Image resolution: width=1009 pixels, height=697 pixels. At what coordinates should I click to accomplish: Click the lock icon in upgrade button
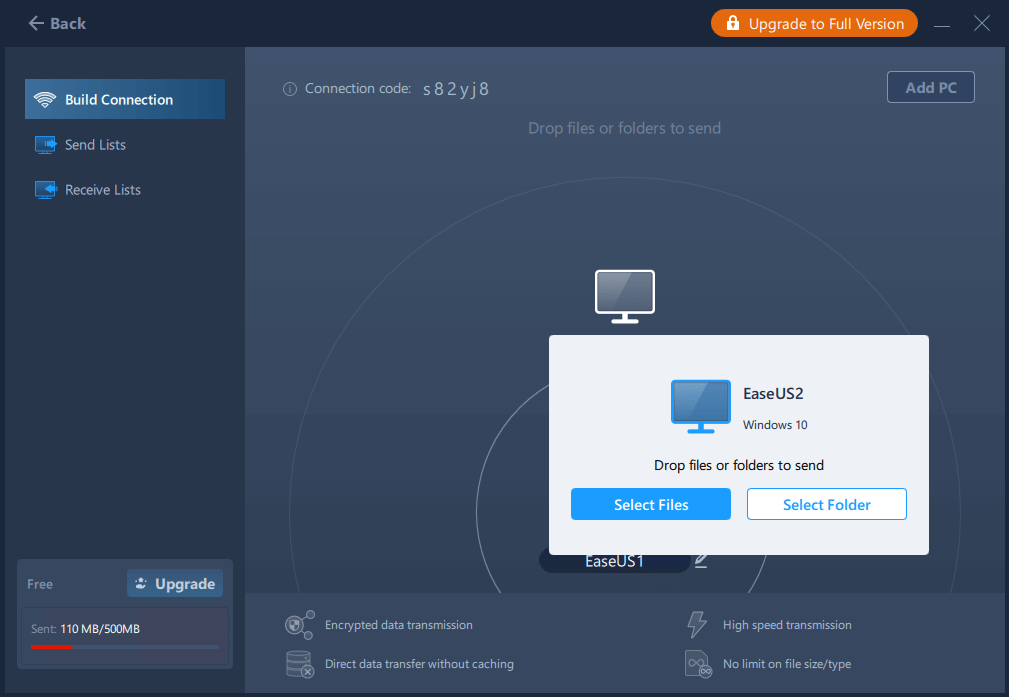tap(732, 23)
